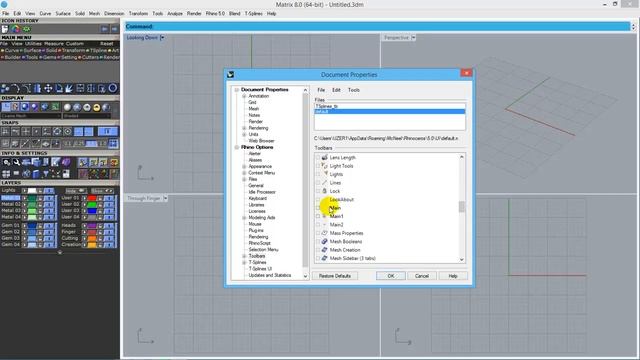Expand the Context Menu tree node
Screen dimensions: 640x360
point(244,173)
